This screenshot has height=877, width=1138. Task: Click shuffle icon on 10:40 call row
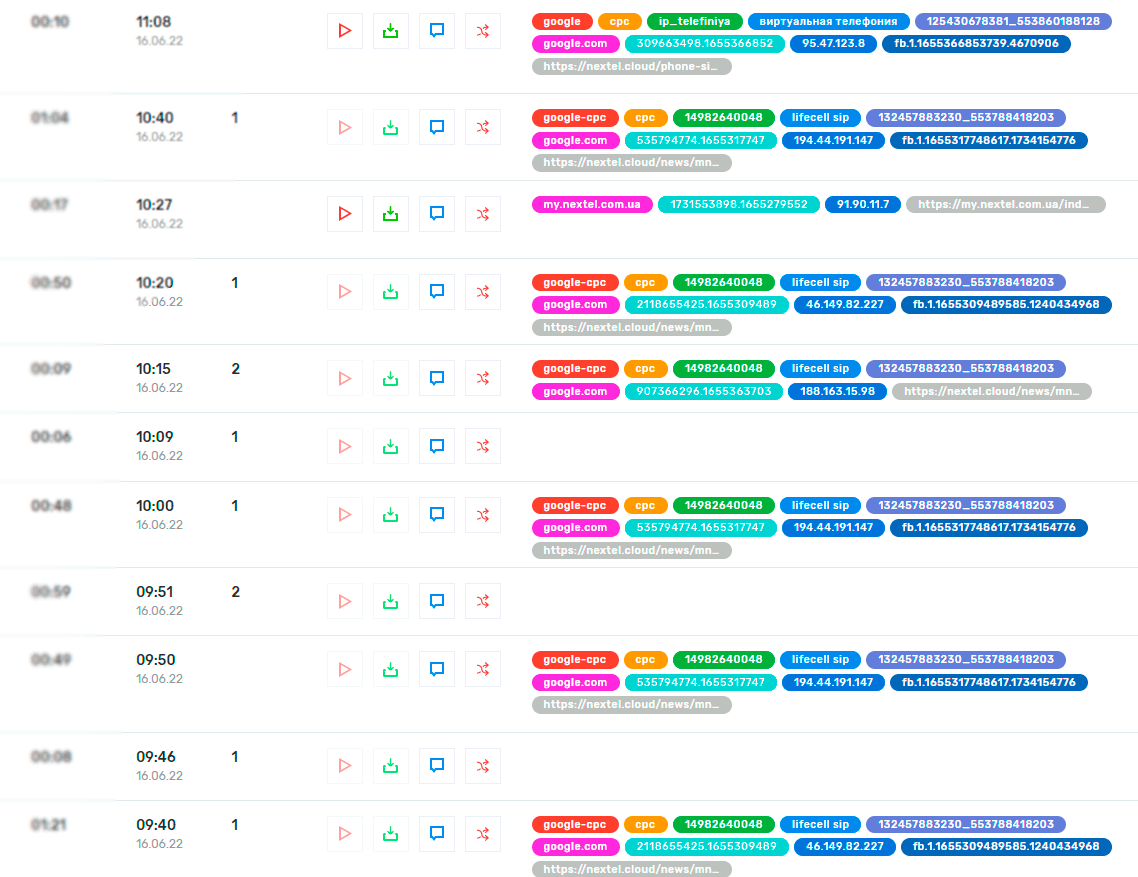pos(483,127)
